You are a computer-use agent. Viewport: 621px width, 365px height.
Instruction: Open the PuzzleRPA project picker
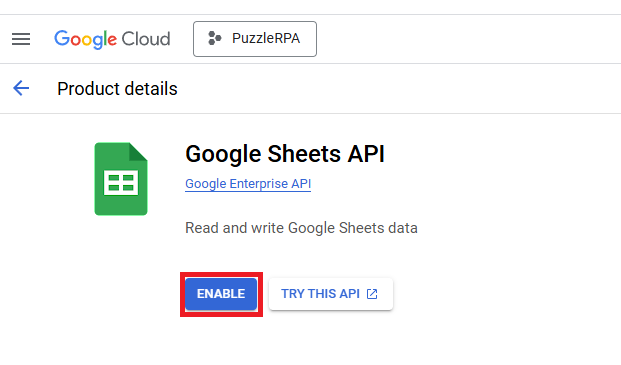pos(255,39)
